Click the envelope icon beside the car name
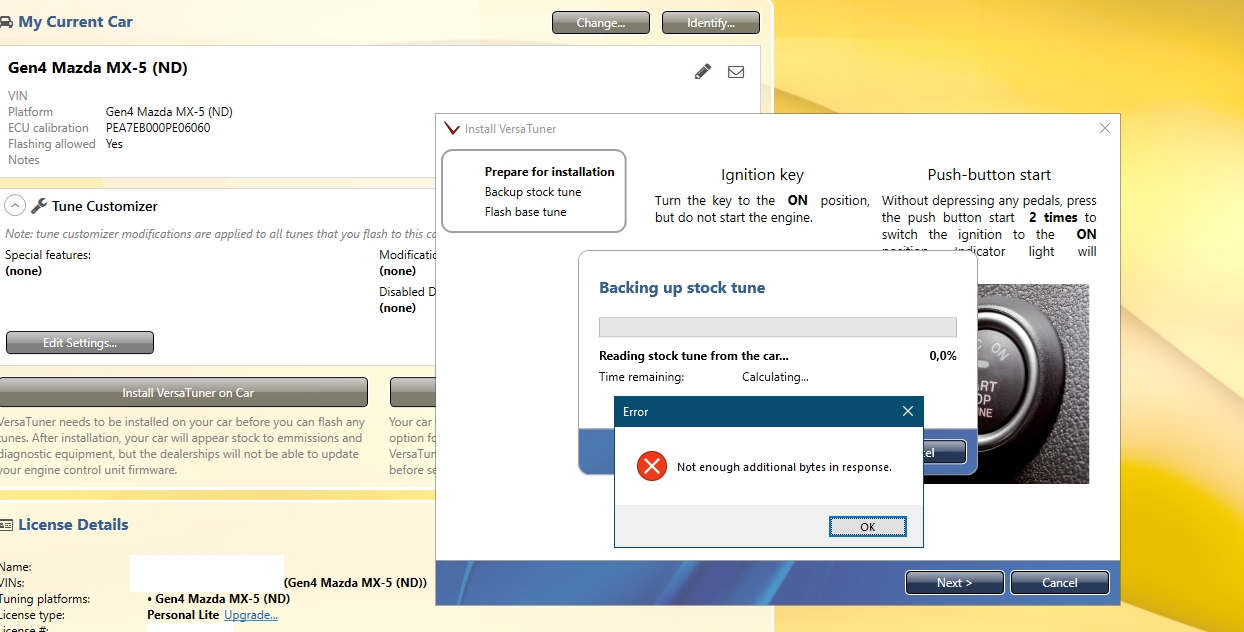Screen dimensions: 1244x632 point(736,72)
